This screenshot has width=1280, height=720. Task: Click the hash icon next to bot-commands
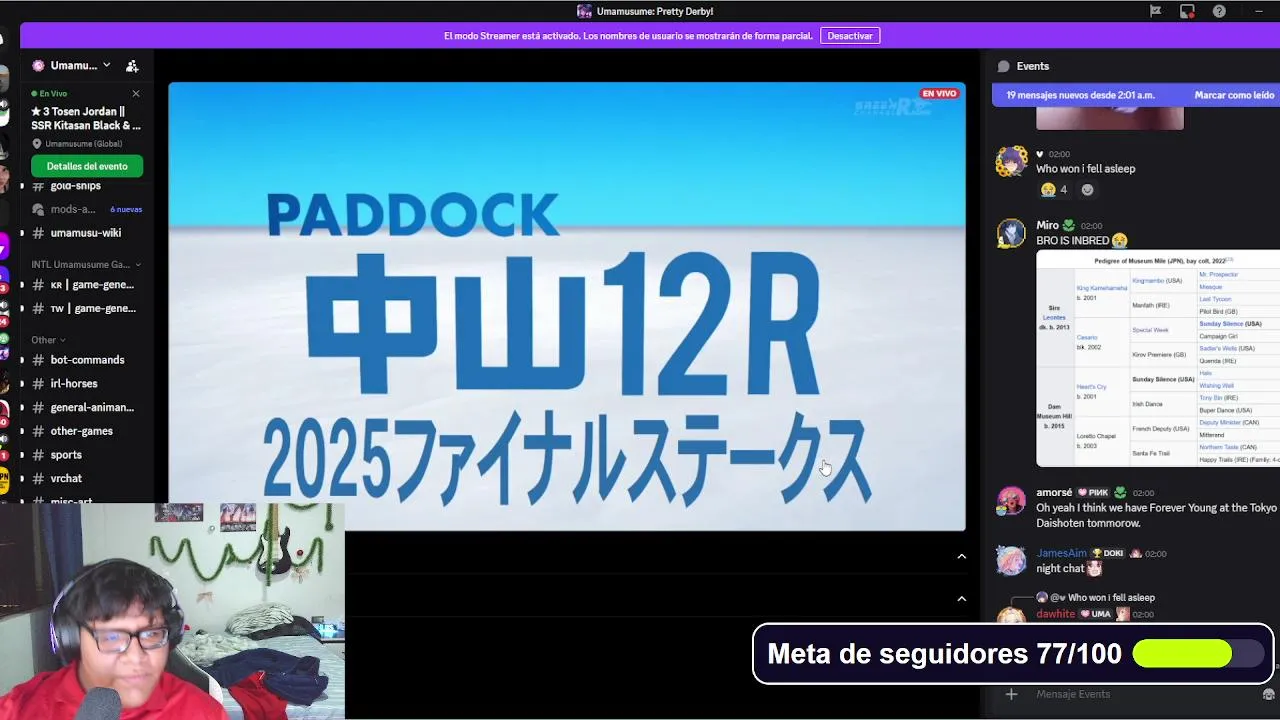pyautogui.click(x=37, y=360)
